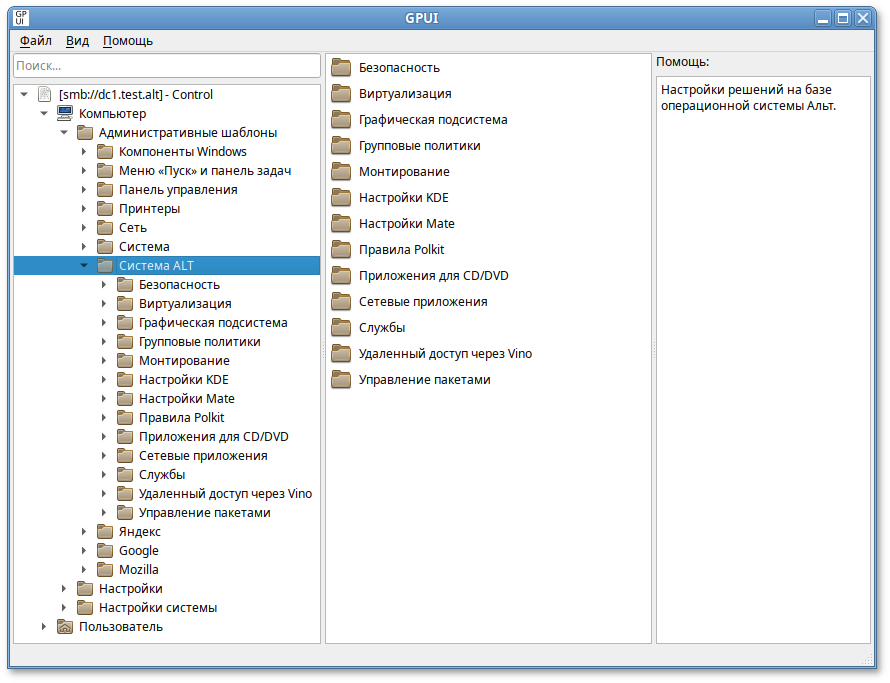The height and width of the screenshot is (683, 890).
Task: Click the Правила Polkit folder icon in center pane
Action: tap(342, 250)
